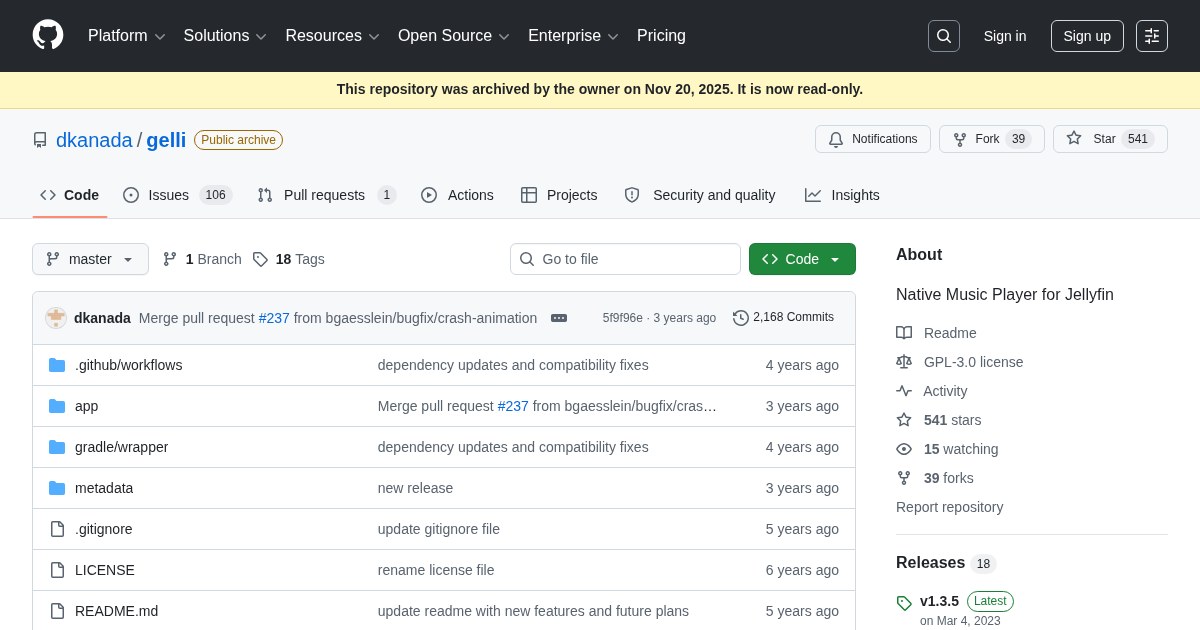This screenshot has height=630, width=1200.
Task: Open the 18 Tags link
Action: 289,259
